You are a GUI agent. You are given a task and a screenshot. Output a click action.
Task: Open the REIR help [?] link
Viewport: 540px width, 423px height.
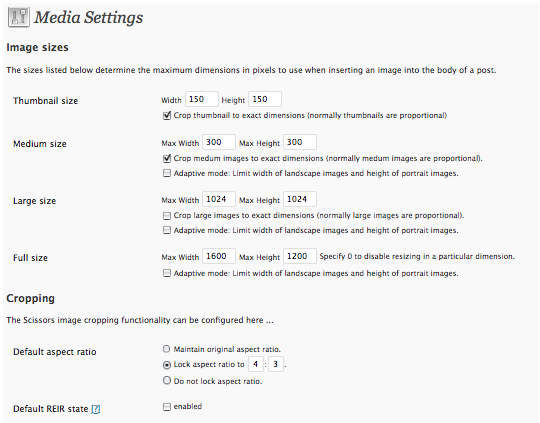coord(96,409)
